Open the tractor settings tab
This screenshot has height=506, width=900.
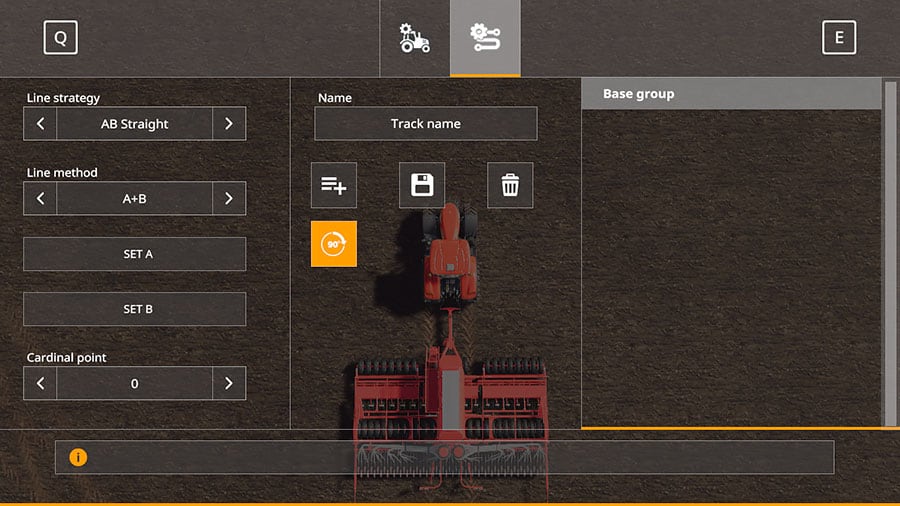point(415,38)
